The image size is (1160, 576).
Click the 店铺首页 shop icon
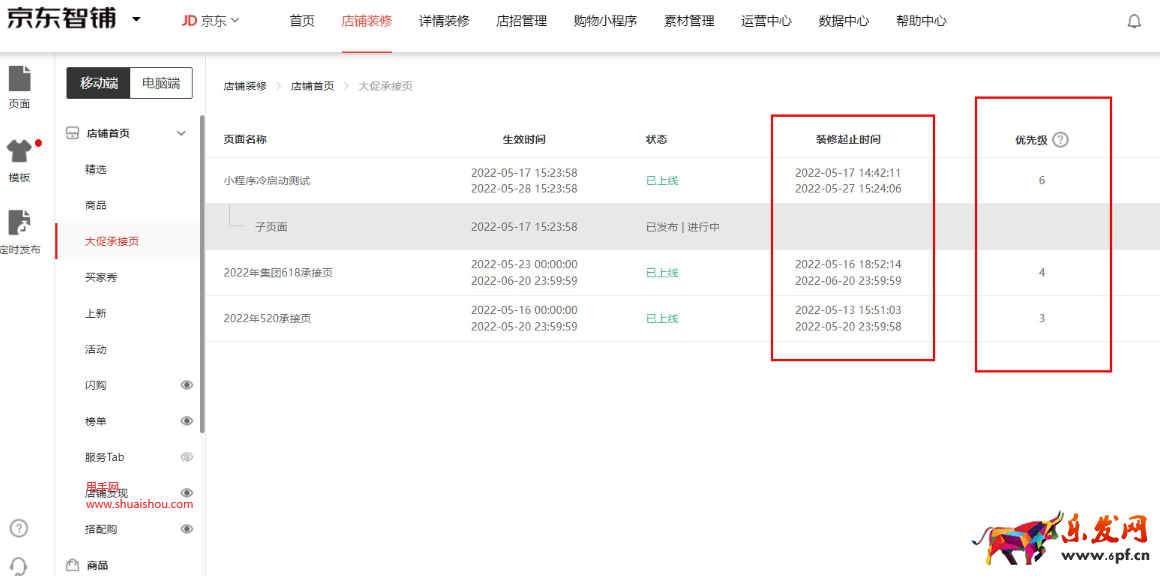pos(72,133)
